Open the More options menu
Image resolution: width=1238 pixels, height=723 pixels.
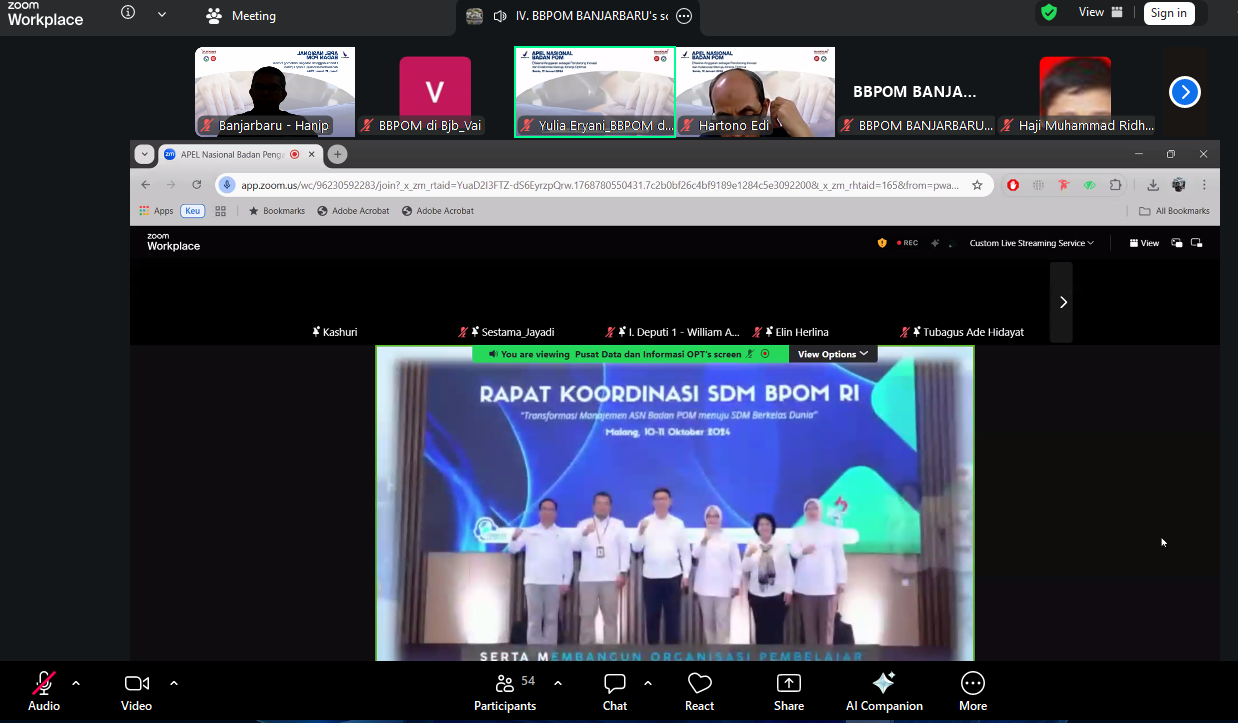pyautogui.click(x=972, y=691)
